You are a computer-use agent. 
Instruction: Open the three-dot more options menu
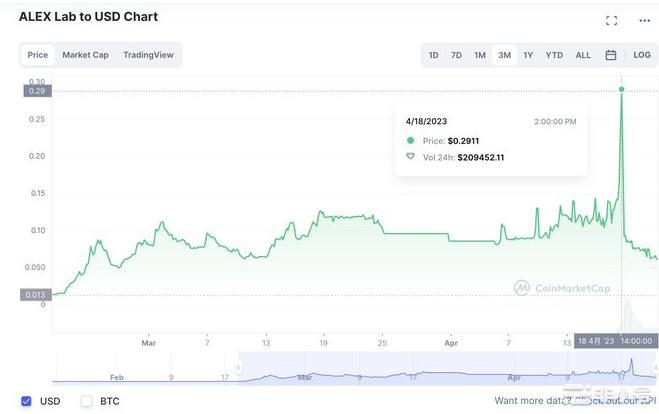point(643,20)
